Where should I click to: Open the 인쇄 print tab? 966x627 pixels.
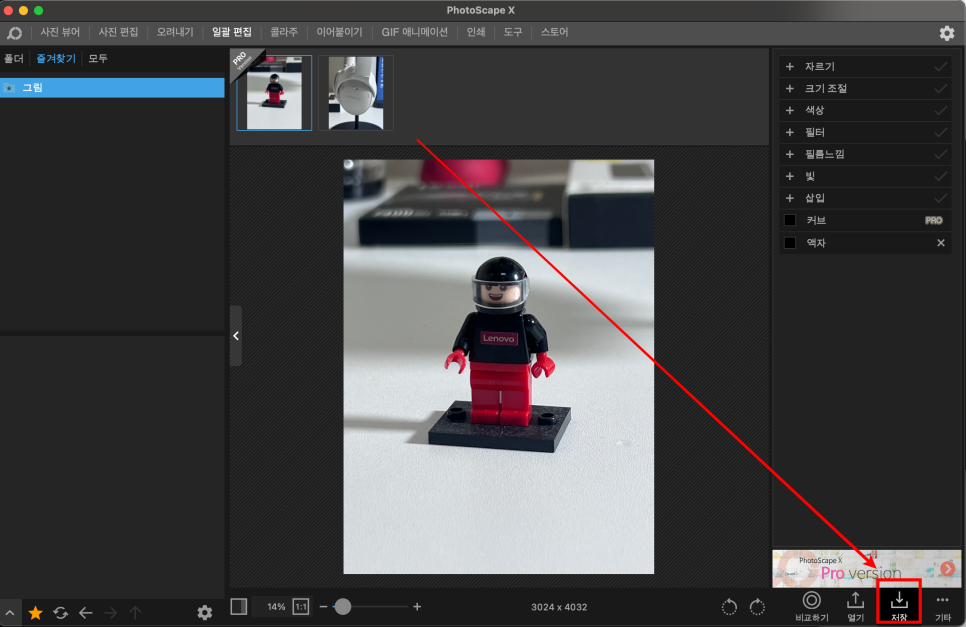tap(476, 32)
